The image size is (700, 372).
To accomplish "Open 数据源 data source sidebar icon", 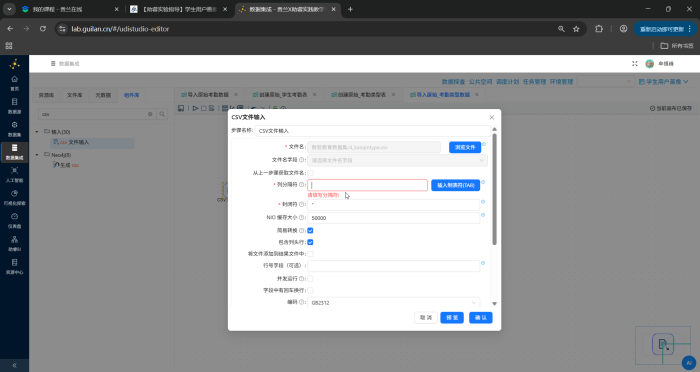I will pos(14,106).
